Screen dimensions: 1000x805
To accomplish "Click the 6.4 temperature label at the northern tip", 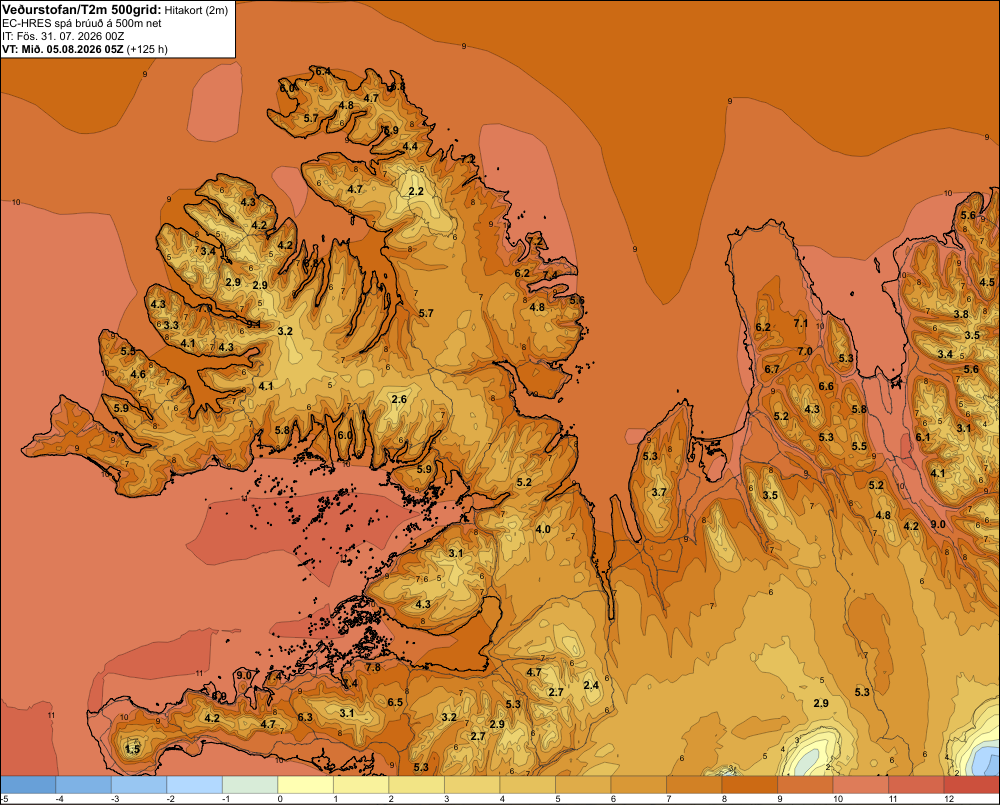I will 323,71.
